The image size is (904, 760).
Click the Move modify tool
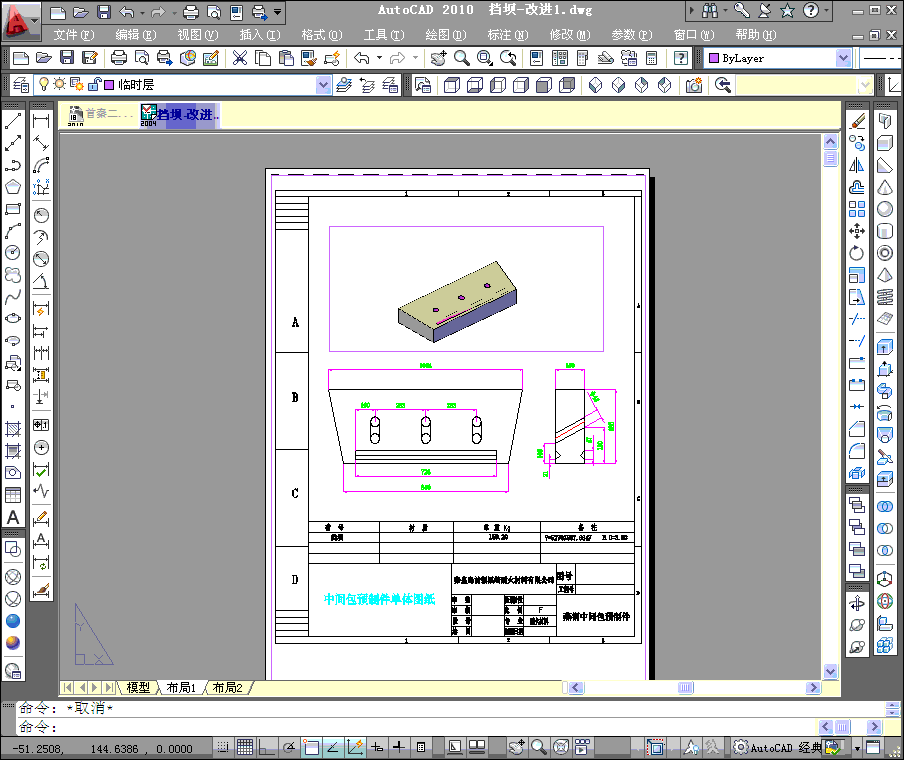click(x=857, y=231)
